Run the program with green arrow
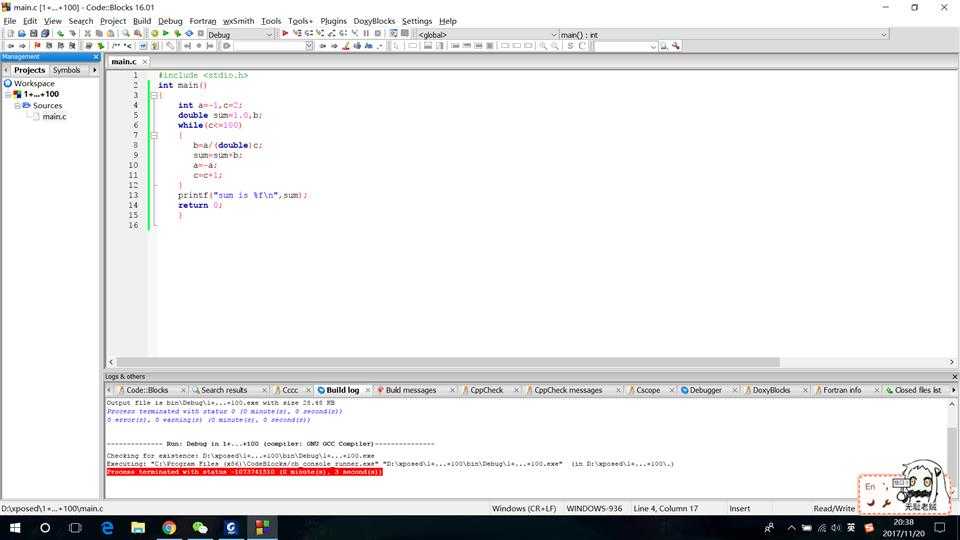The image size is (960, 540). (x=165, y=34)
